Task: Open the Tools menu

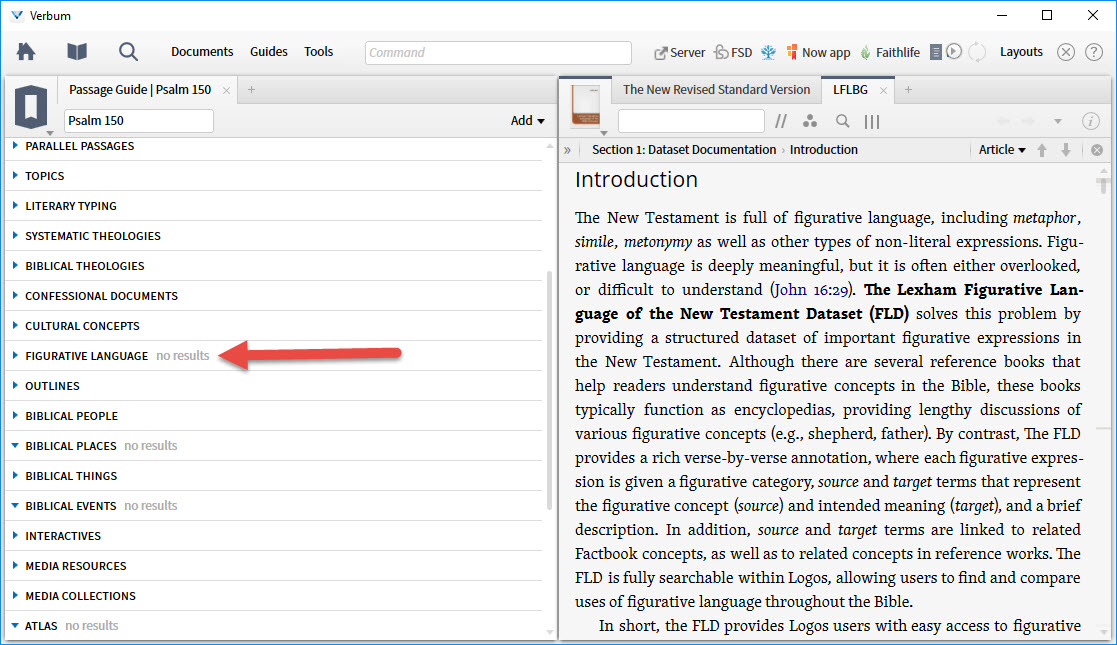Action: click(318, 51)
